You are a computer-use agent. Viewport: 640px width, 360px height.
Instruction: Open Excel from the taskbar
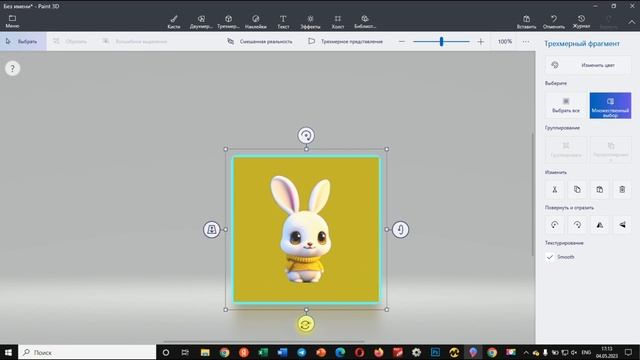point(263,352)
